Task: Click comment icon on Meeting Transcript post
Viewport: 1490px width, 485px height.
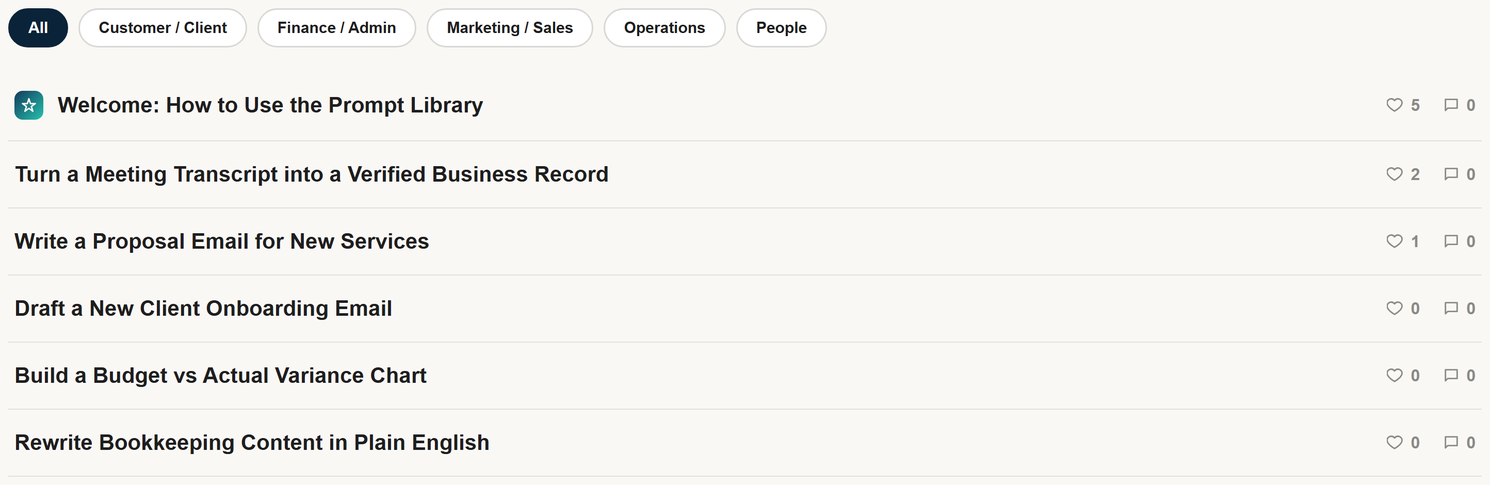Action: [x=1451, y=174]
